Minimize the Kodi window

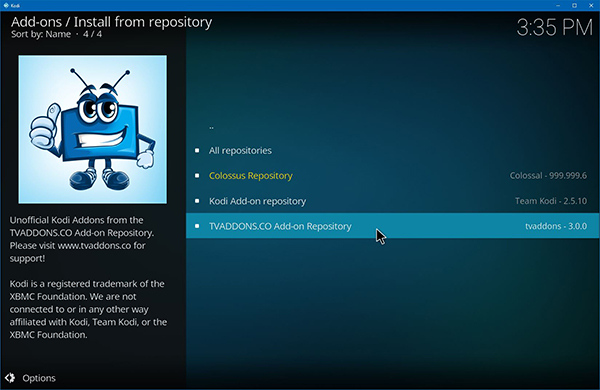coord(558,5)
